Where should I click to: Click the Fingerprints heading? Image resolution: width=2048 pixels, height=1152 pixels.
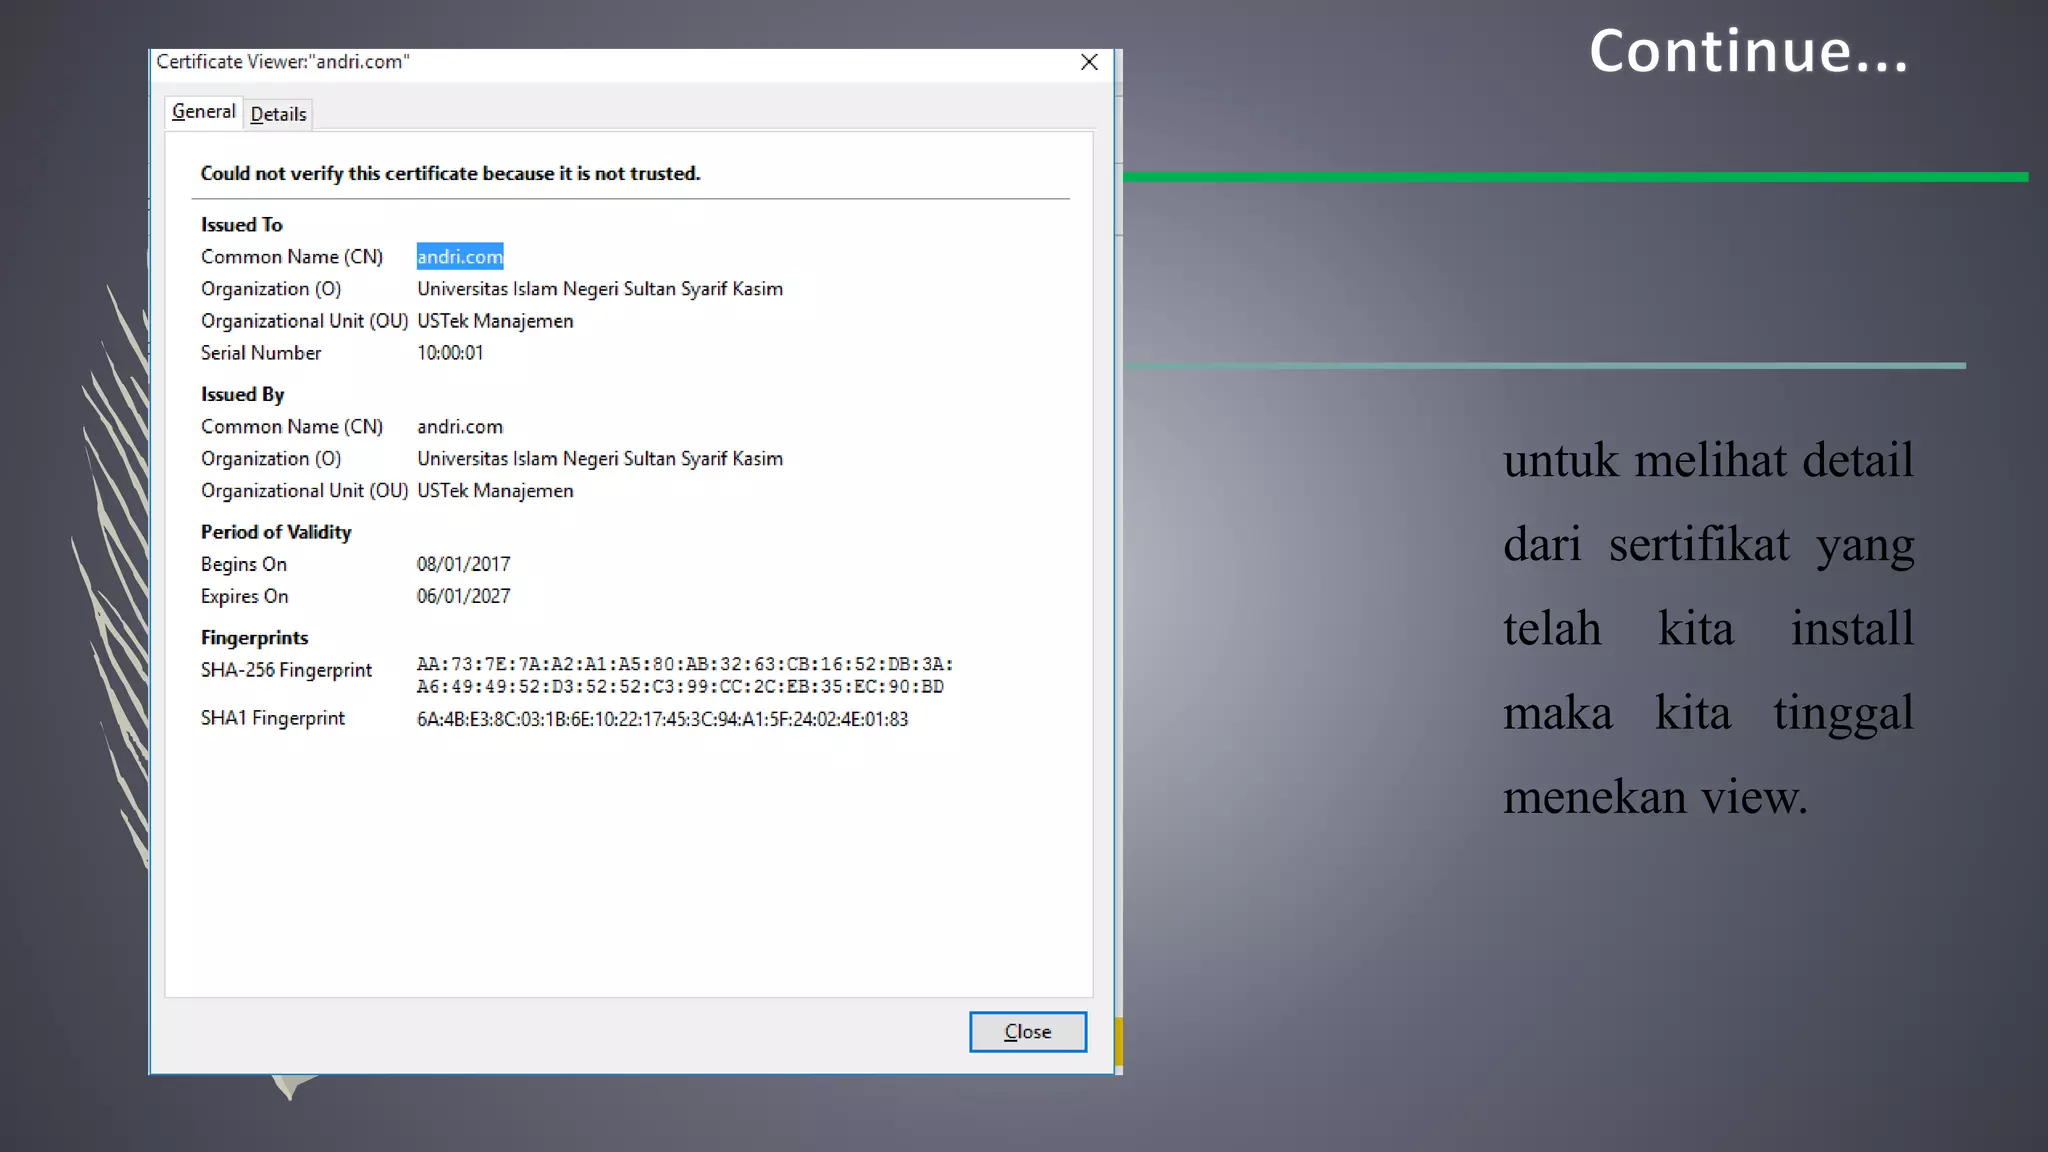point(254,638)
